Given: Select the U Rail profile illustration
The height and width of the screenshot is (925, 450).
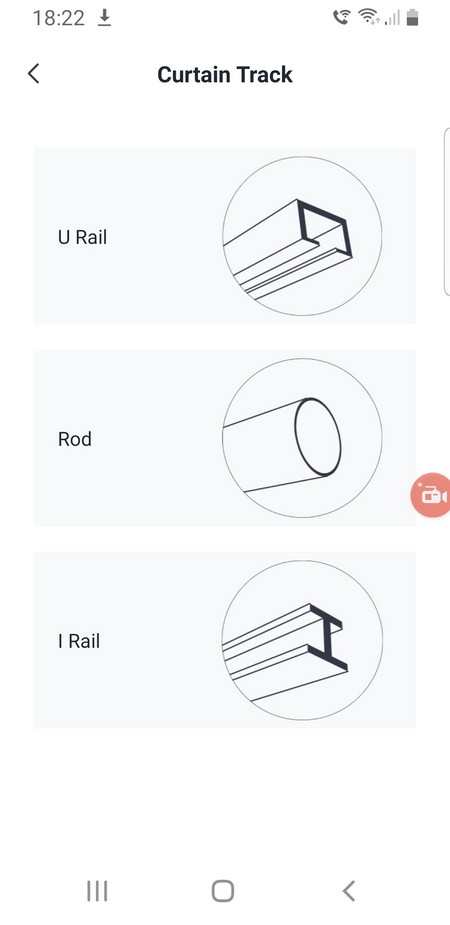Looking at the screenshot, I should click(302, 236).
